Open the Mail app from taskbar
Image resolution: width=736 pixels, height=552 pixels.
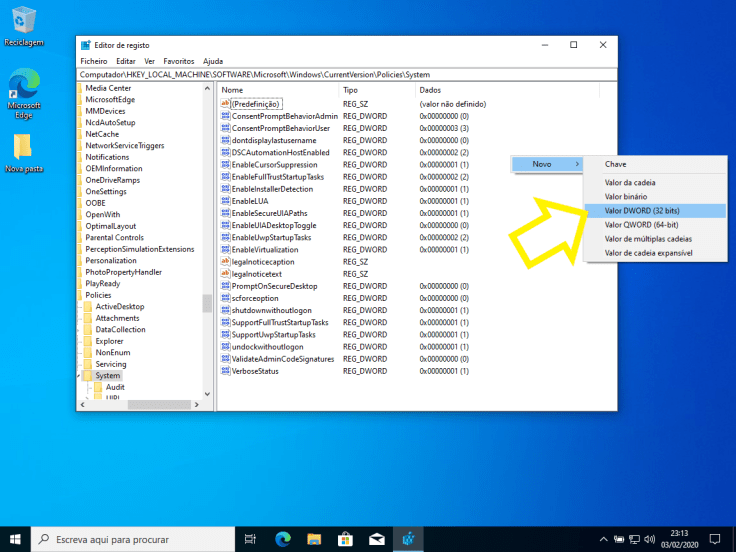coord(376,540)
